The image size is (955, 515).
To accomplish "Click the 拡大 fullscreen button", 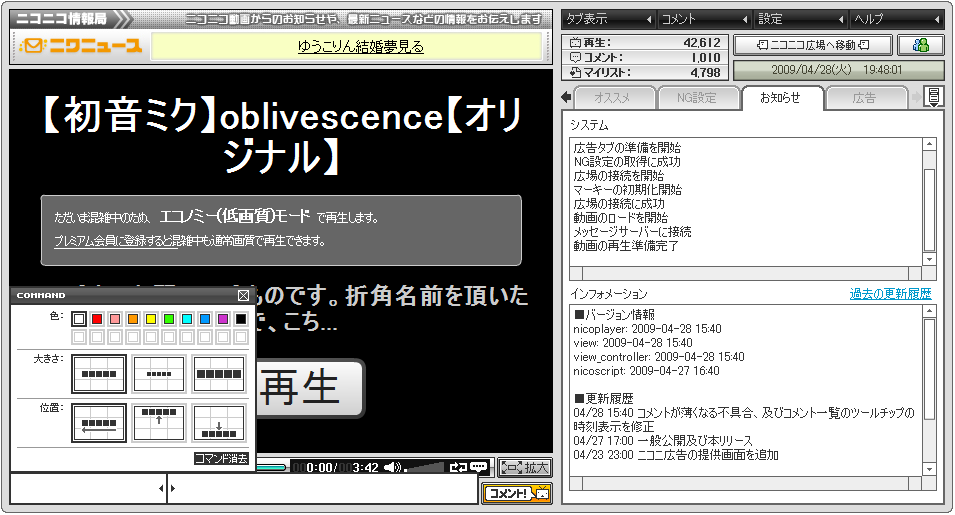I will click(x=525, y=468).
